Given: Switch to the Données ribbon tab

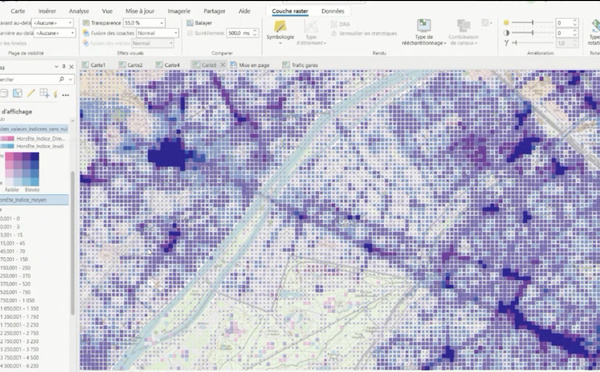Looking at the screenshot, I should coord(333,11).
